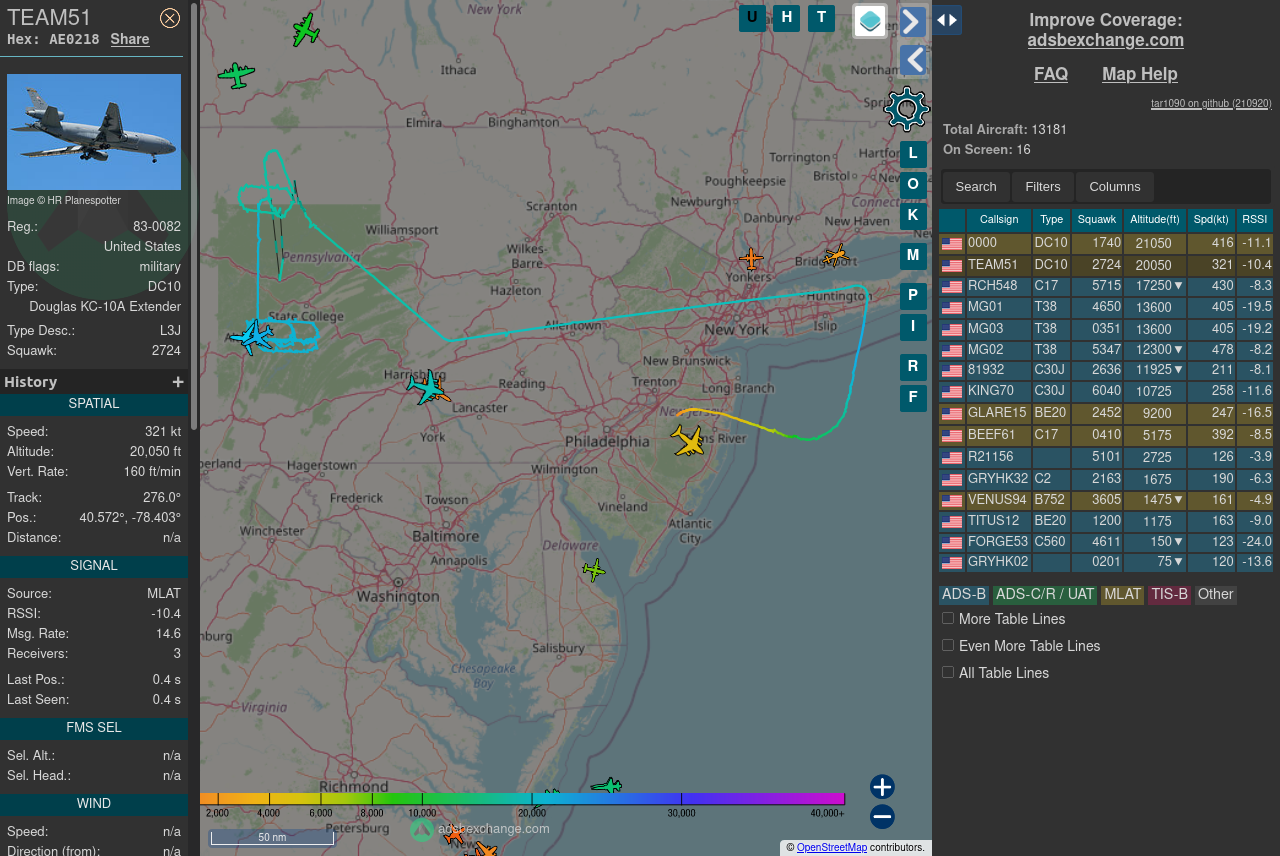Select the orange aircraft near Huntington

pyautogui.click(x=835, y=256)
